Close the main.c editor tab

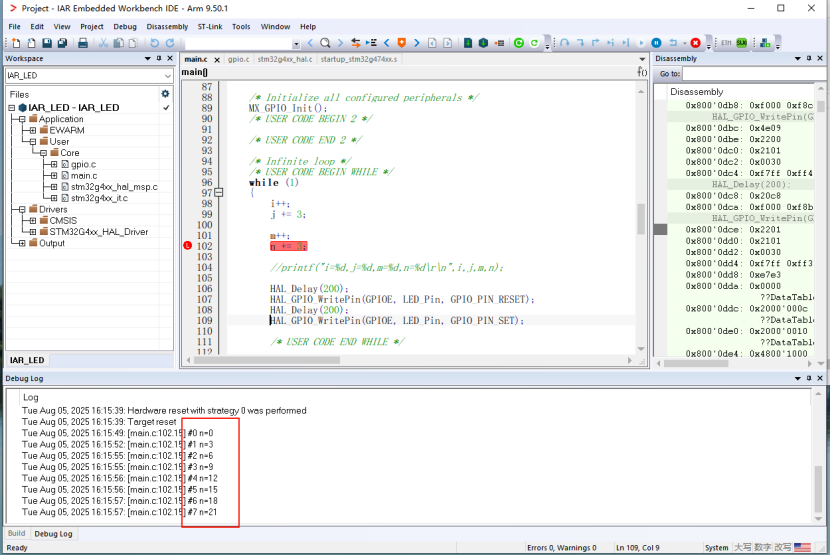coord(216,59)
